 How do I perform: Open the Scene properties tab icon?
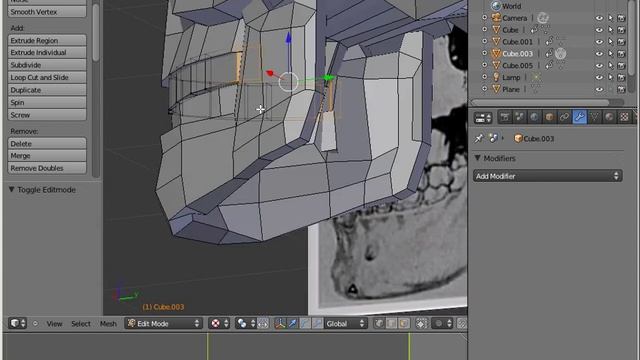[519, 118]
